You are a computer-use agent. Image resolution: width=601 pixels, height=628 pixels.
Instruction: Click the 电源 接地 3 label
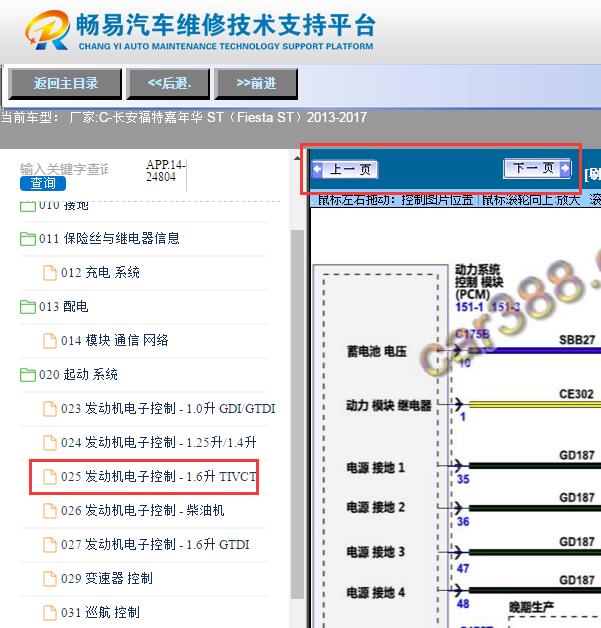375,552
